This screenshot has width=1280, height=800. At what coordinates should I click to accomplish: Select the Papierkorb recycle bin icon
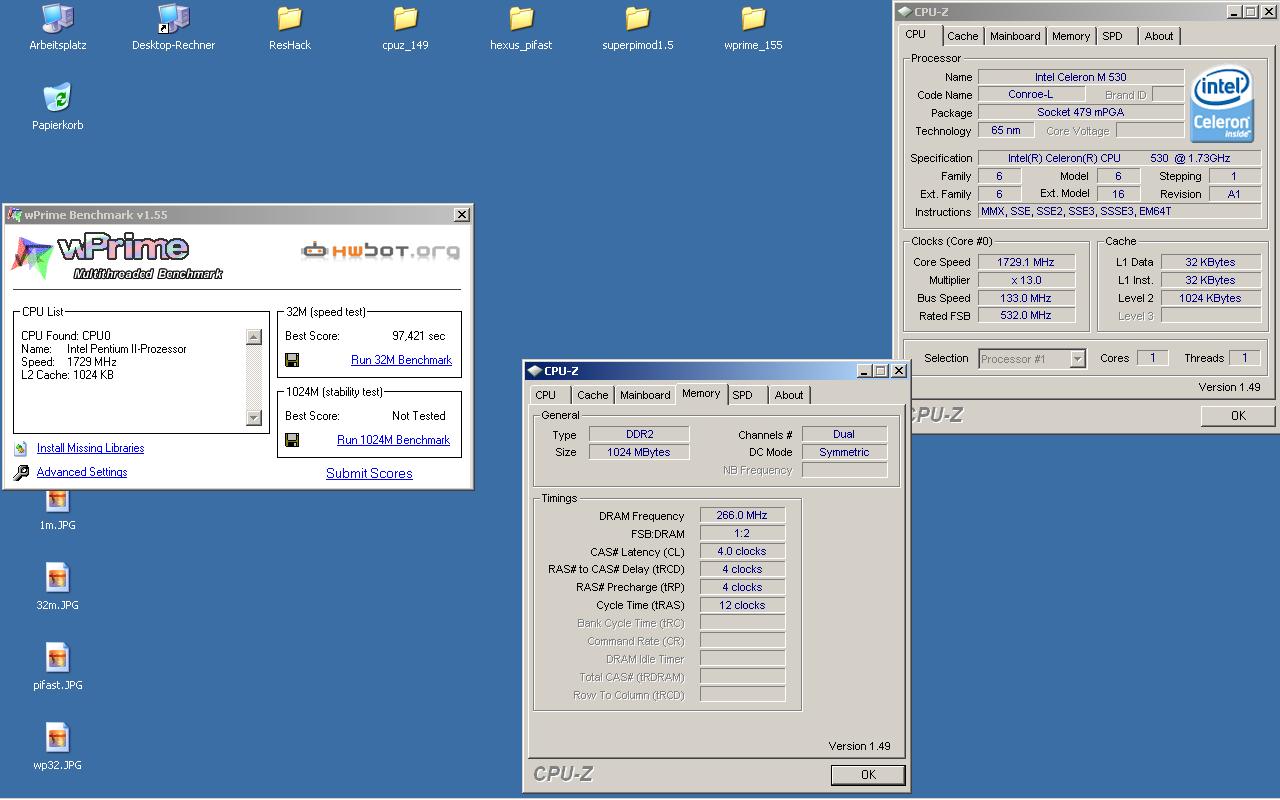tap(57, 98)
